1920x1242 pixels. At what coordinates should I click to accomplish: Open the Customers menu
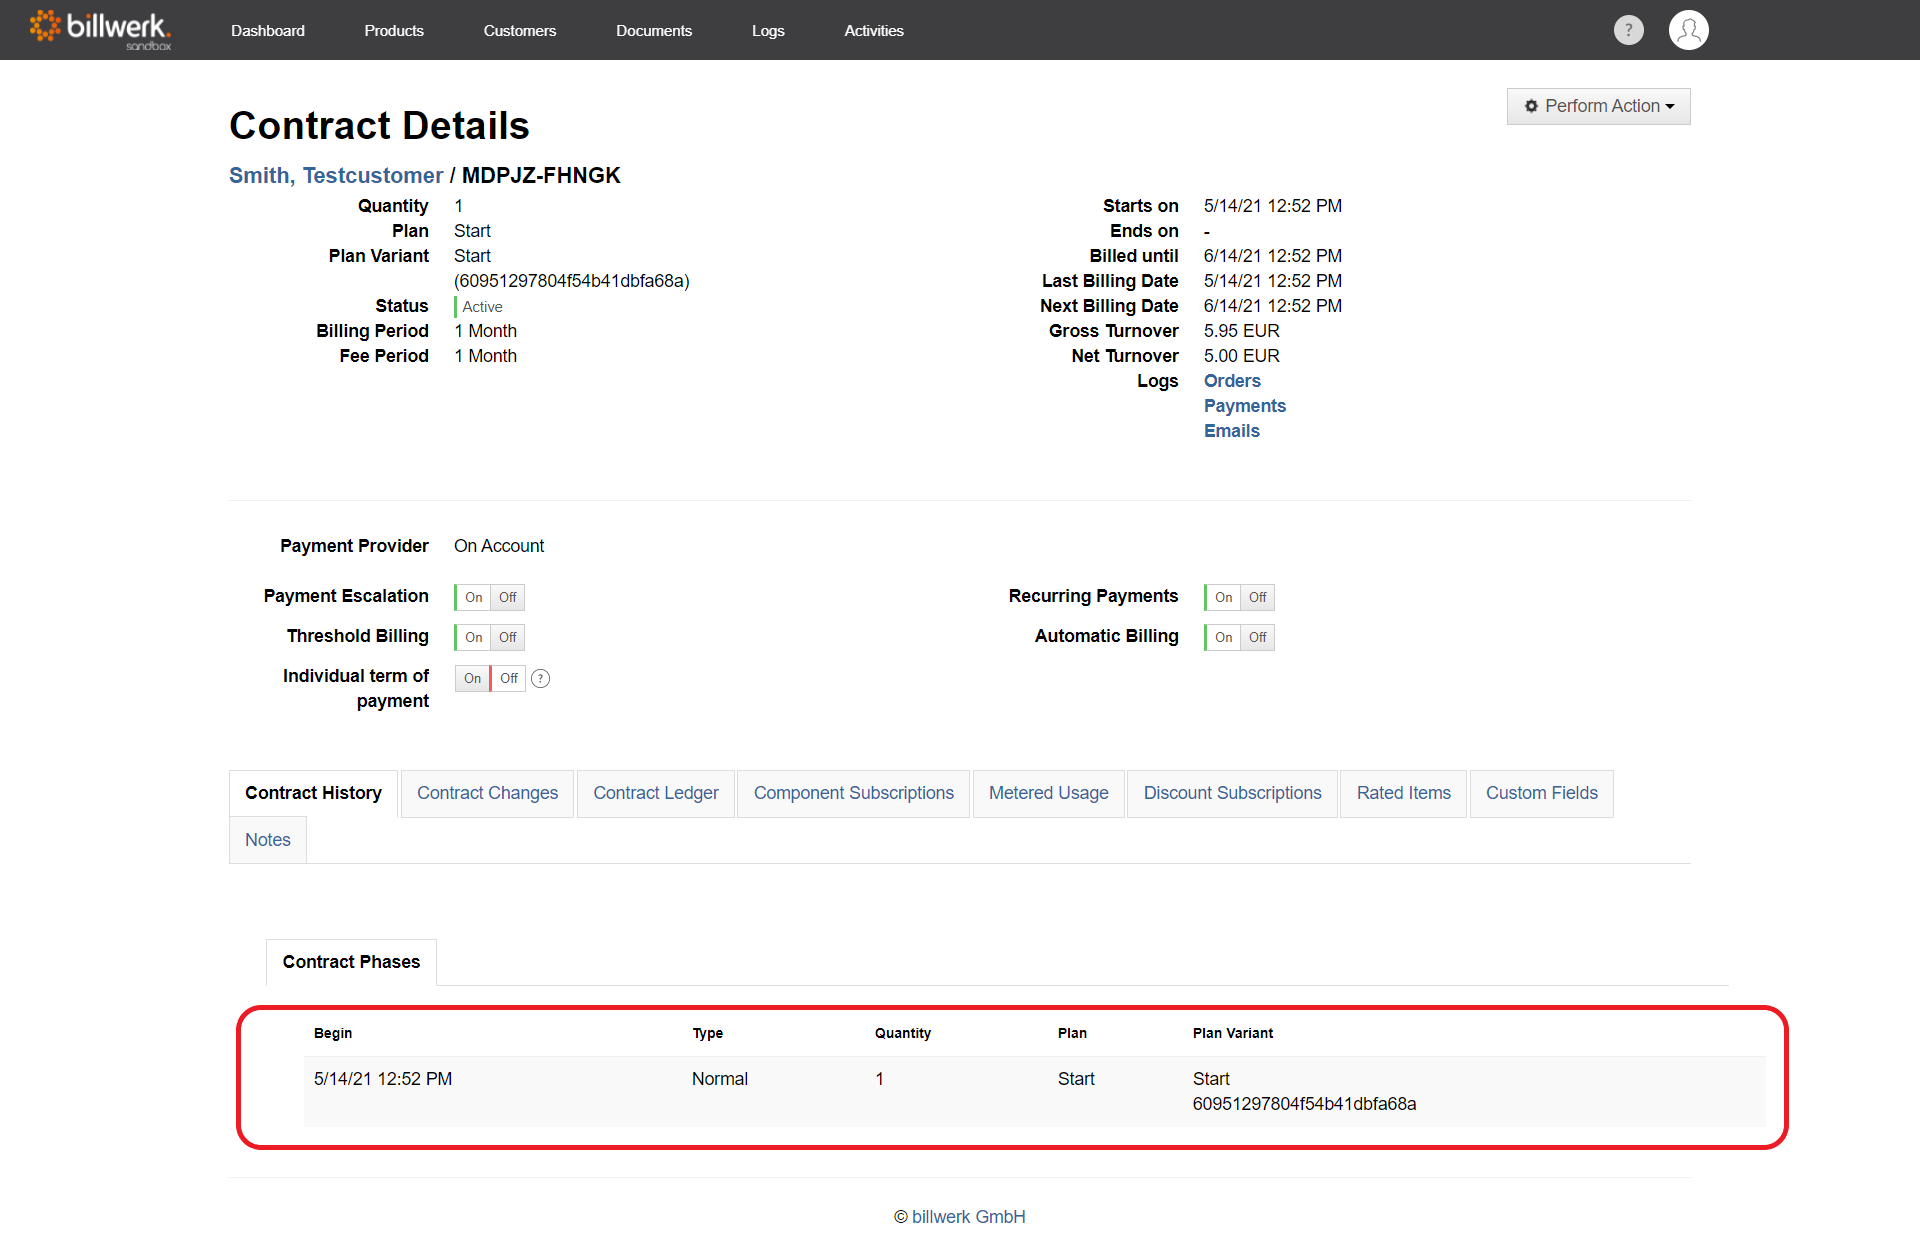(x=520, y=31)
